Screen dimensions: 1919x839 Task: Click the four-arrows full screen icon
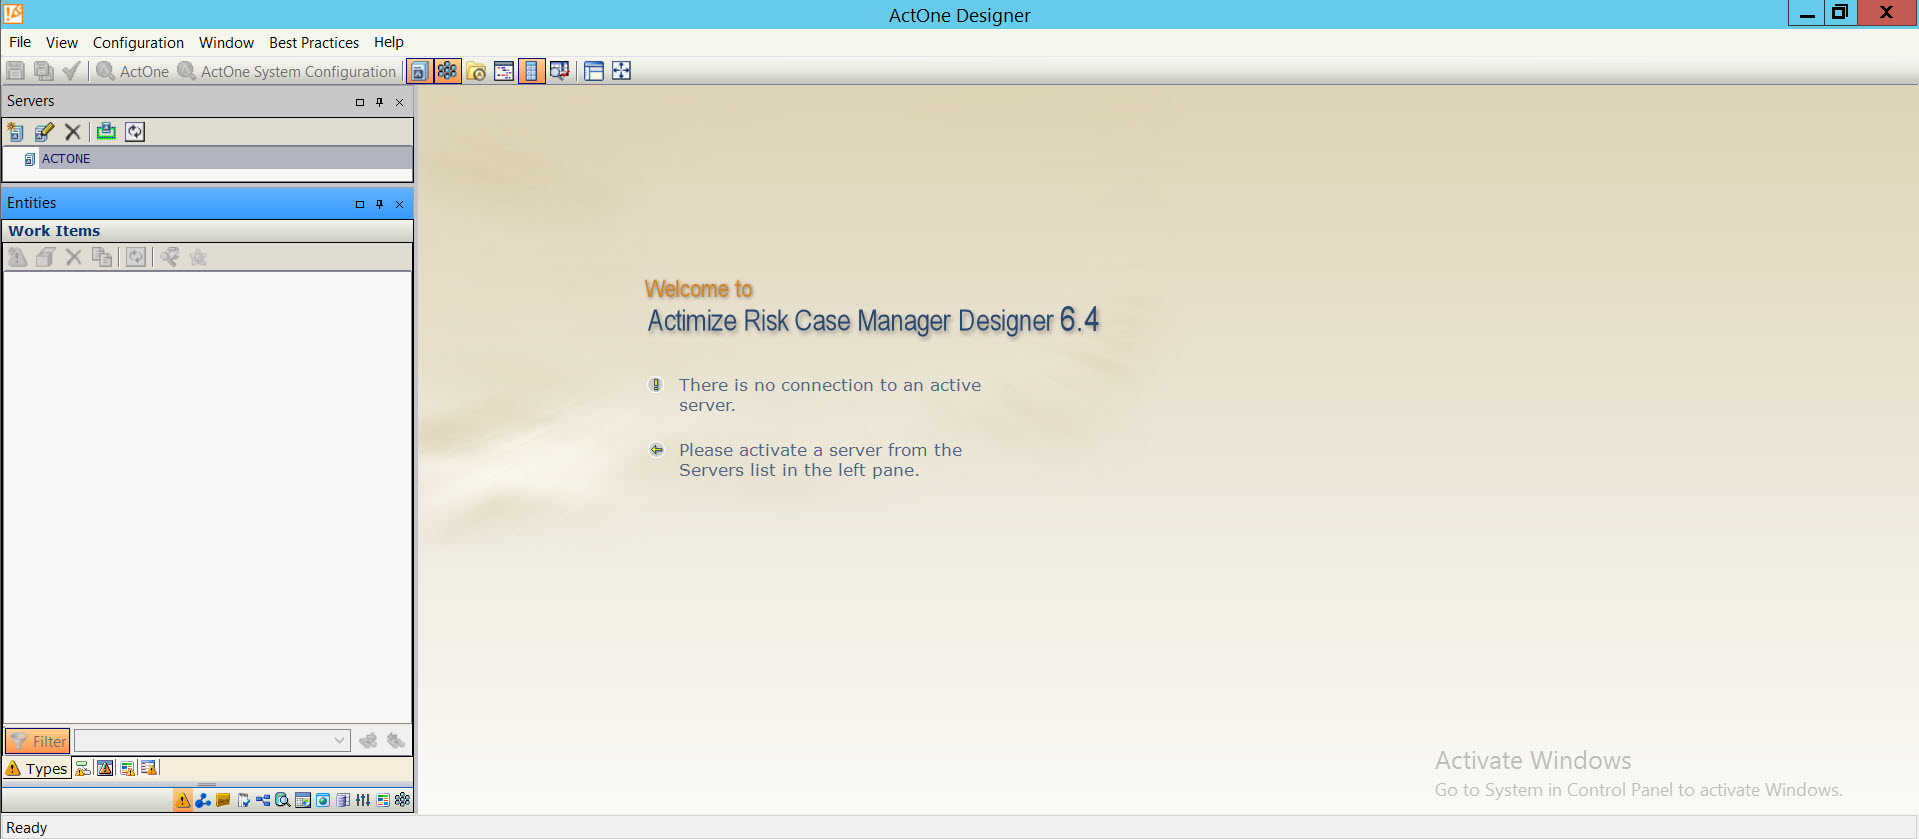[622, 71]
